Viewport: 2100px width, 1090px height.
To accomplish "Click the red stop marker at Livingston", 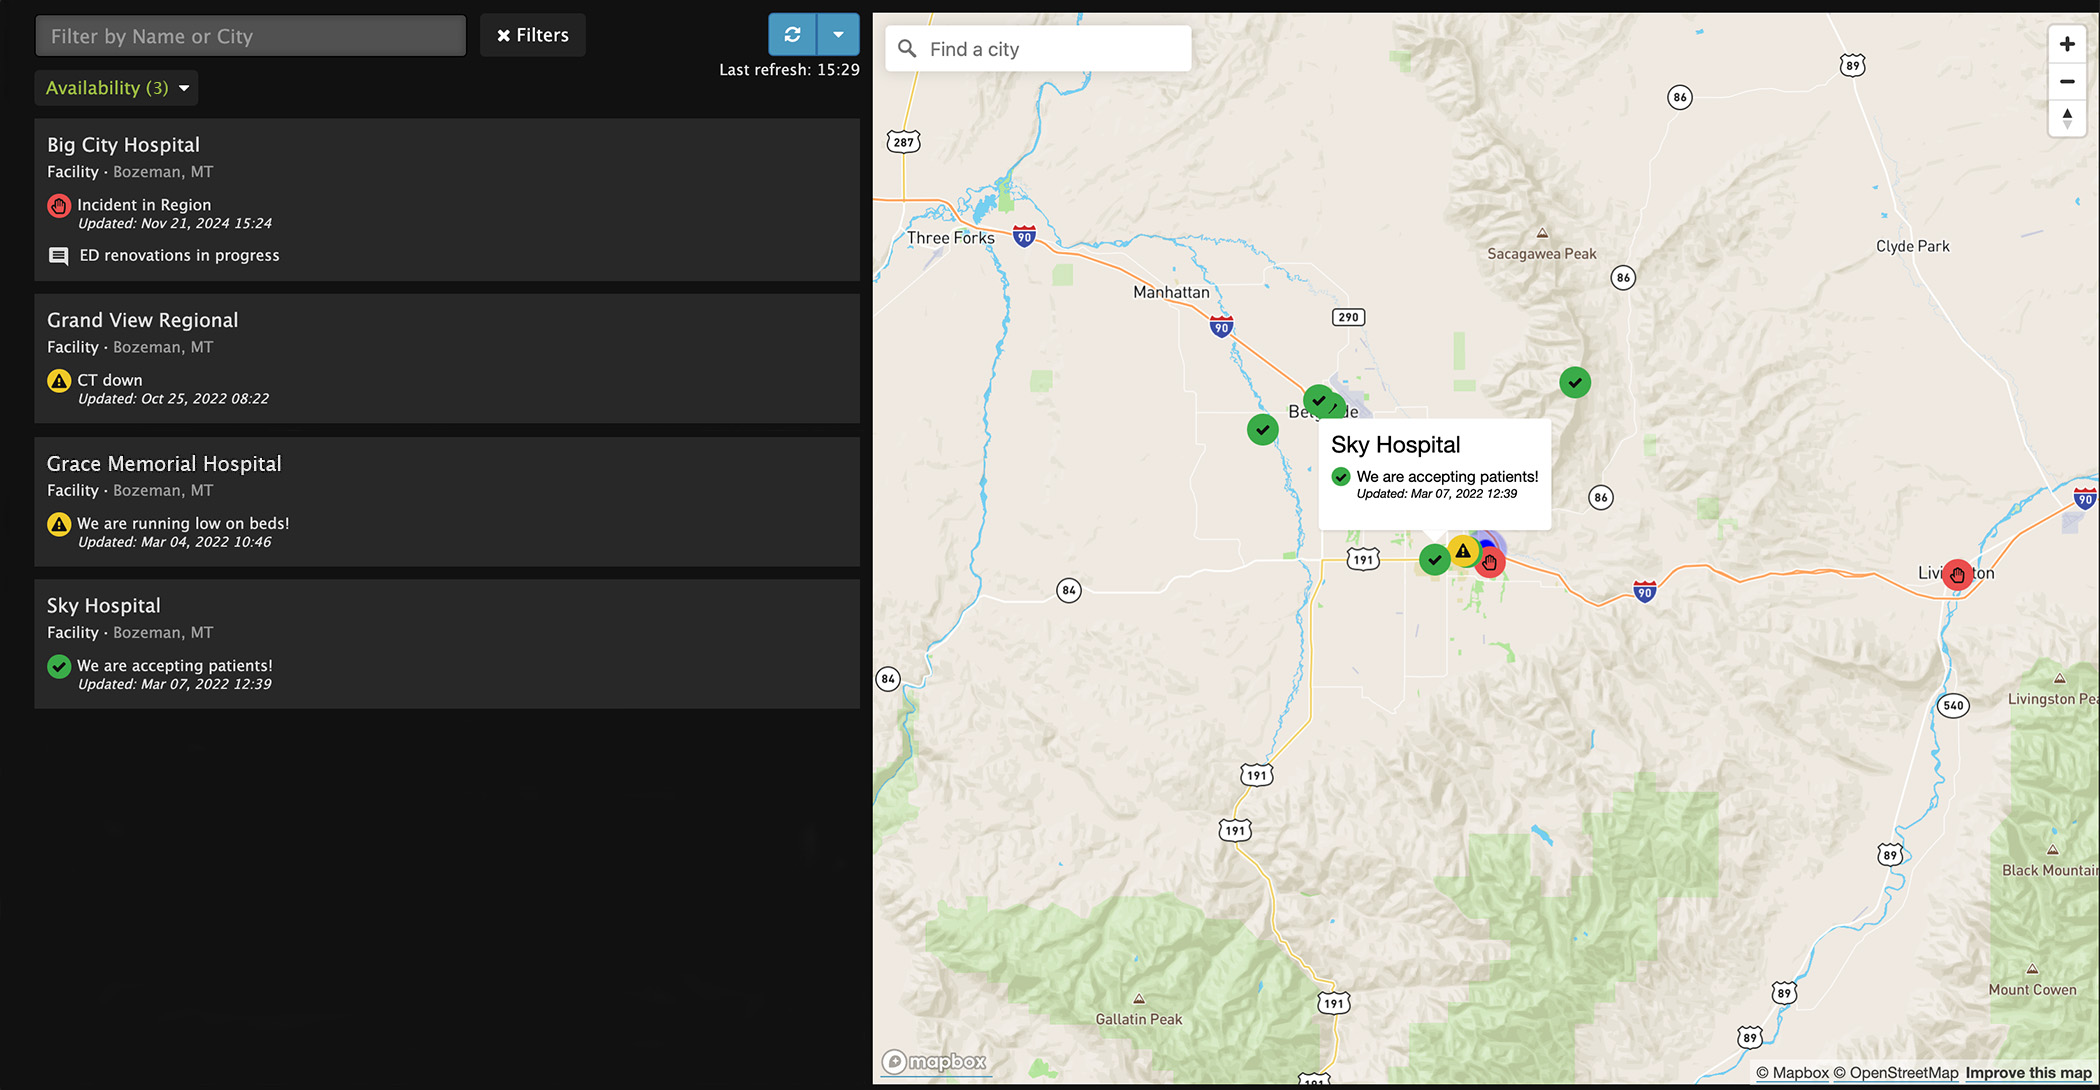I will pyautogui.click(x=1957, y=574).
